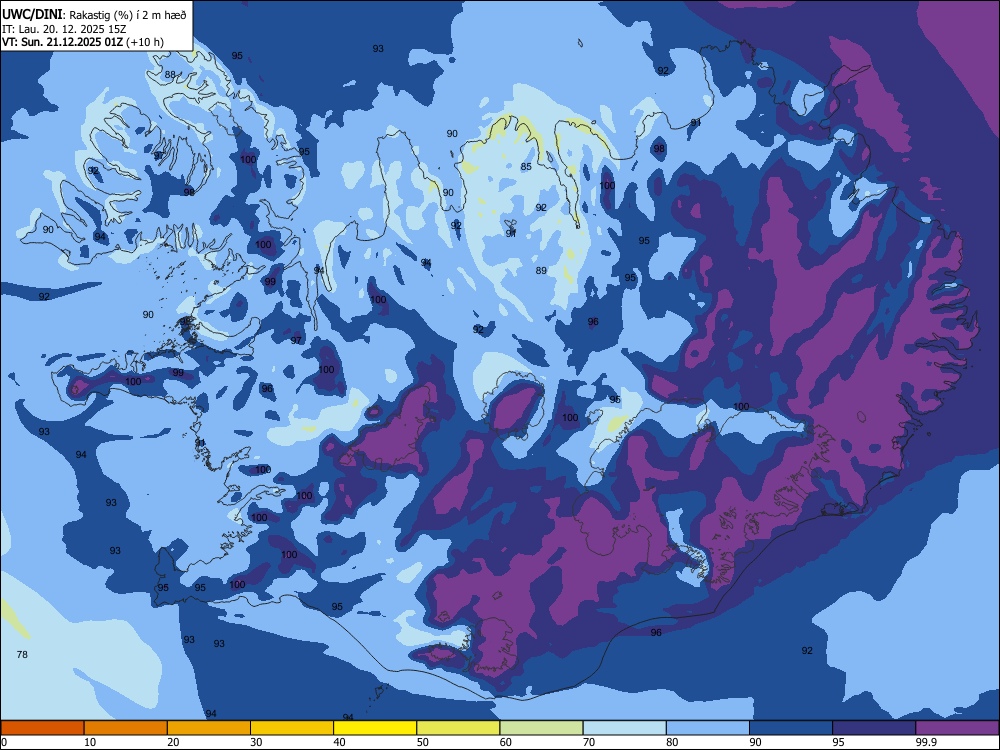Select the golden 30–40 legend swatch
Image resolution: width=1000 pixels, height=750 pixels.
(x=292, y=728)
